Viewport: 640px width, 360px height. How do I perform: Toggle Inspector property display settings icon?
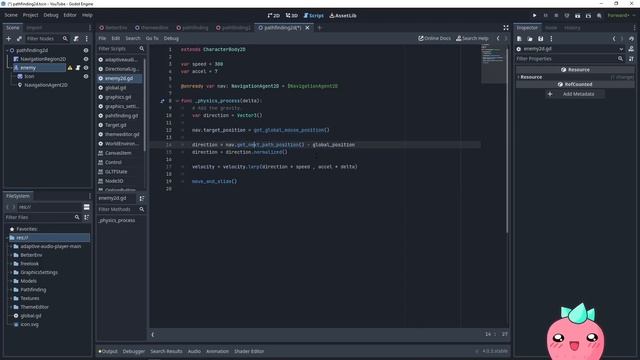coord(631,59)
